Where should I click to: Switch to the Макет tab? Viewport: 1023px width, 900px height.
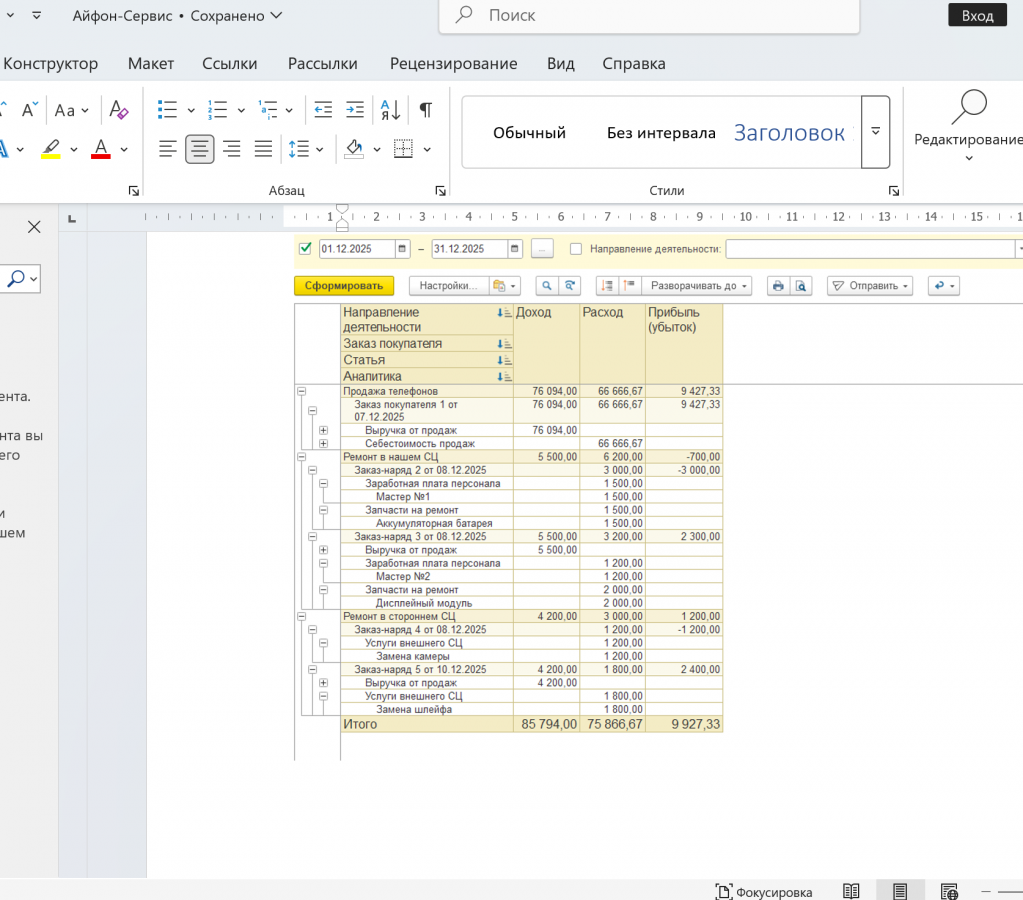click(151, 63)
